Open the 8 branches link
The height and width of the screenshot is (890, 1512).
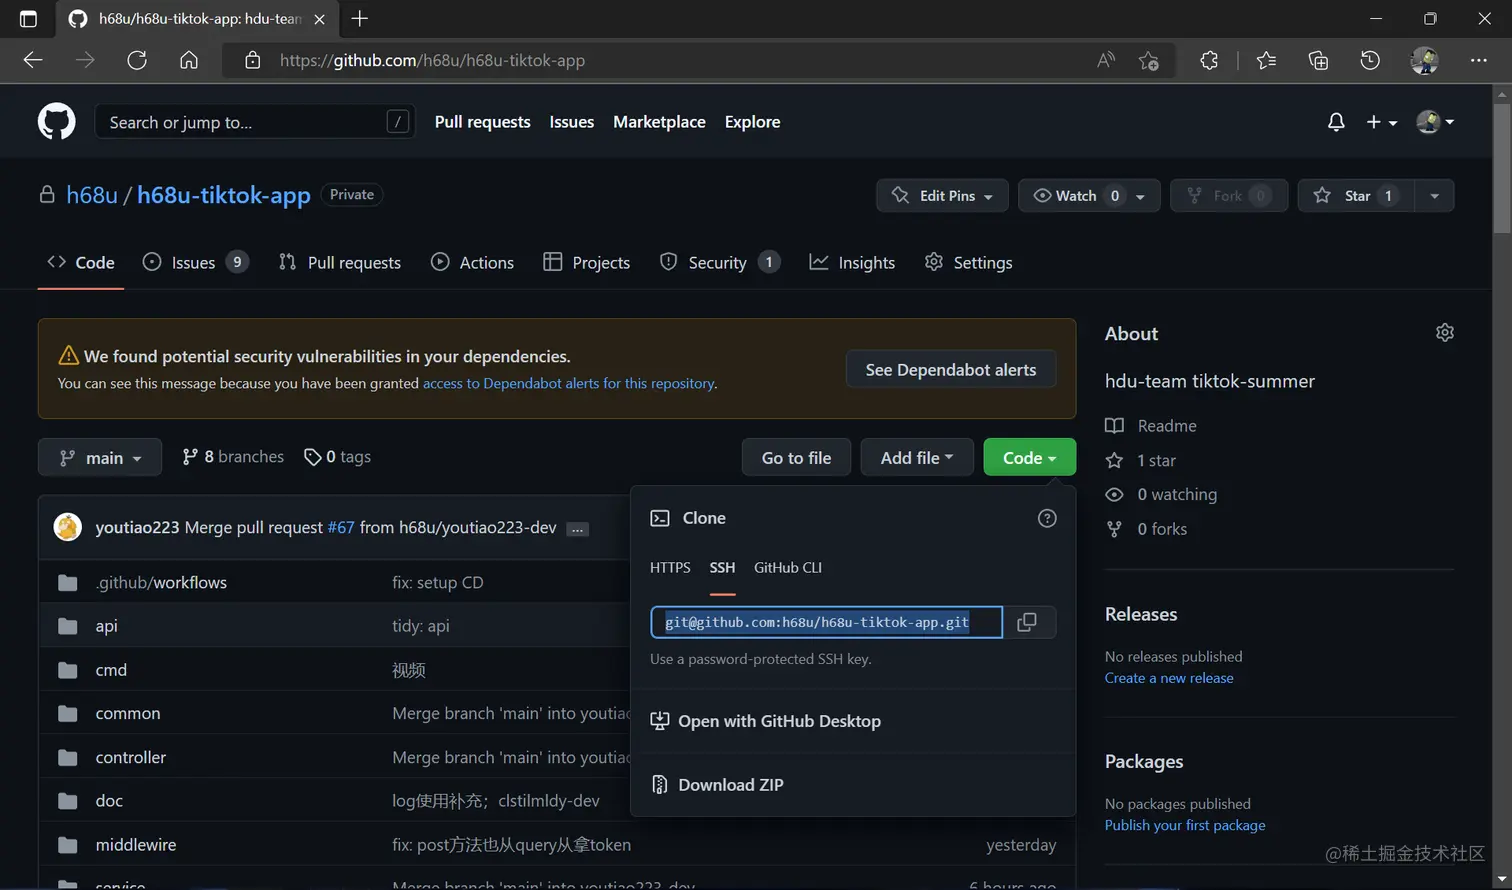click(233, 457)
